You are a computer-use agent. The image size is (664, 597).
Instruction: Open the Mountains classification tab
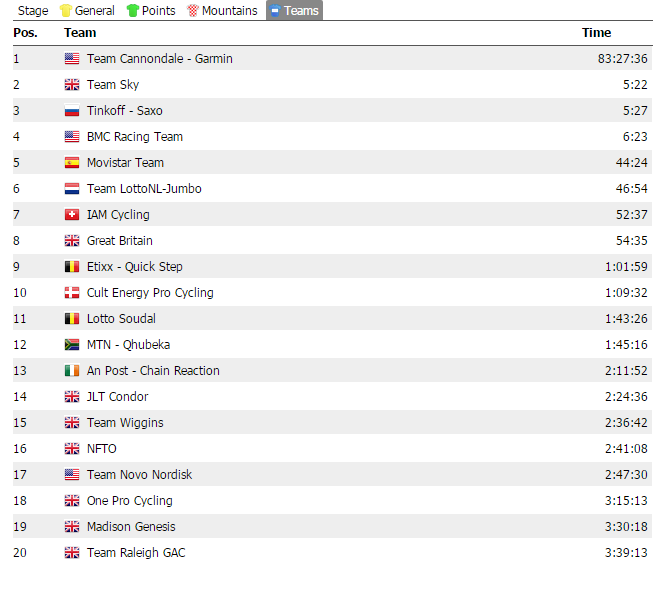223,11
